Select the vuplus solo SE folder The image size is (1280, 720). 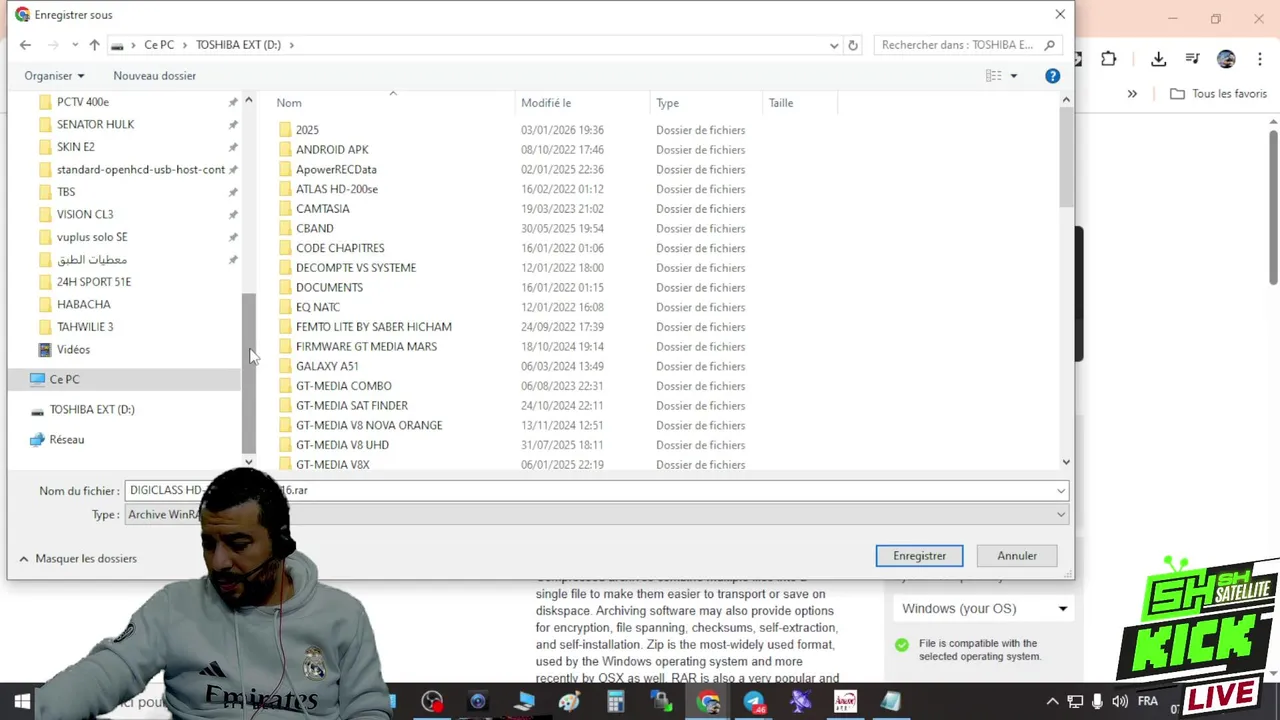[92, 237]
